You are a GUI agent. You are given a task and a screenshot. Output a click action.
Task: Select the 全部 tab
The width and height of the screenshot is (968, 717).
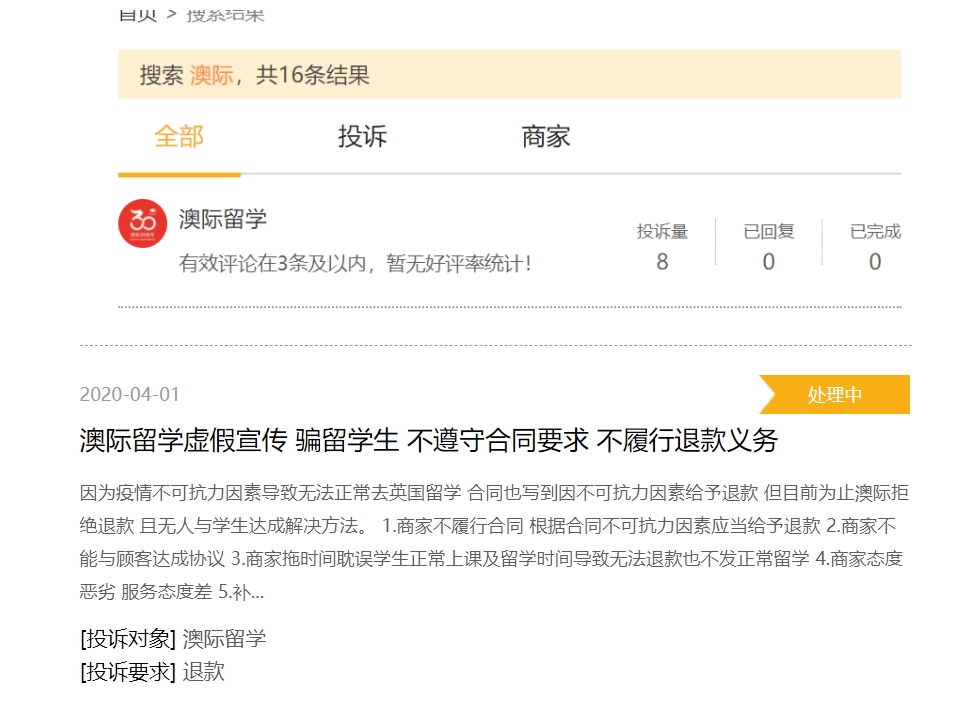179,136
